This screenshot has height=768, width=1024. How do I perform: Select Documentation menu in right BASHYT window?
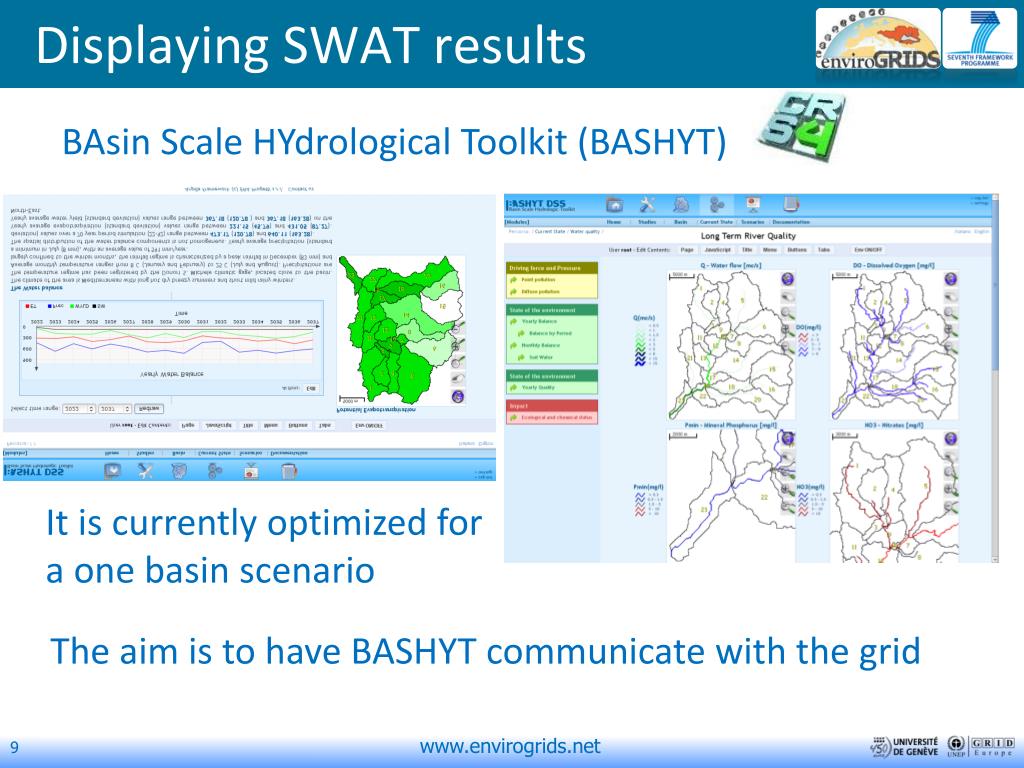[791, 222]
